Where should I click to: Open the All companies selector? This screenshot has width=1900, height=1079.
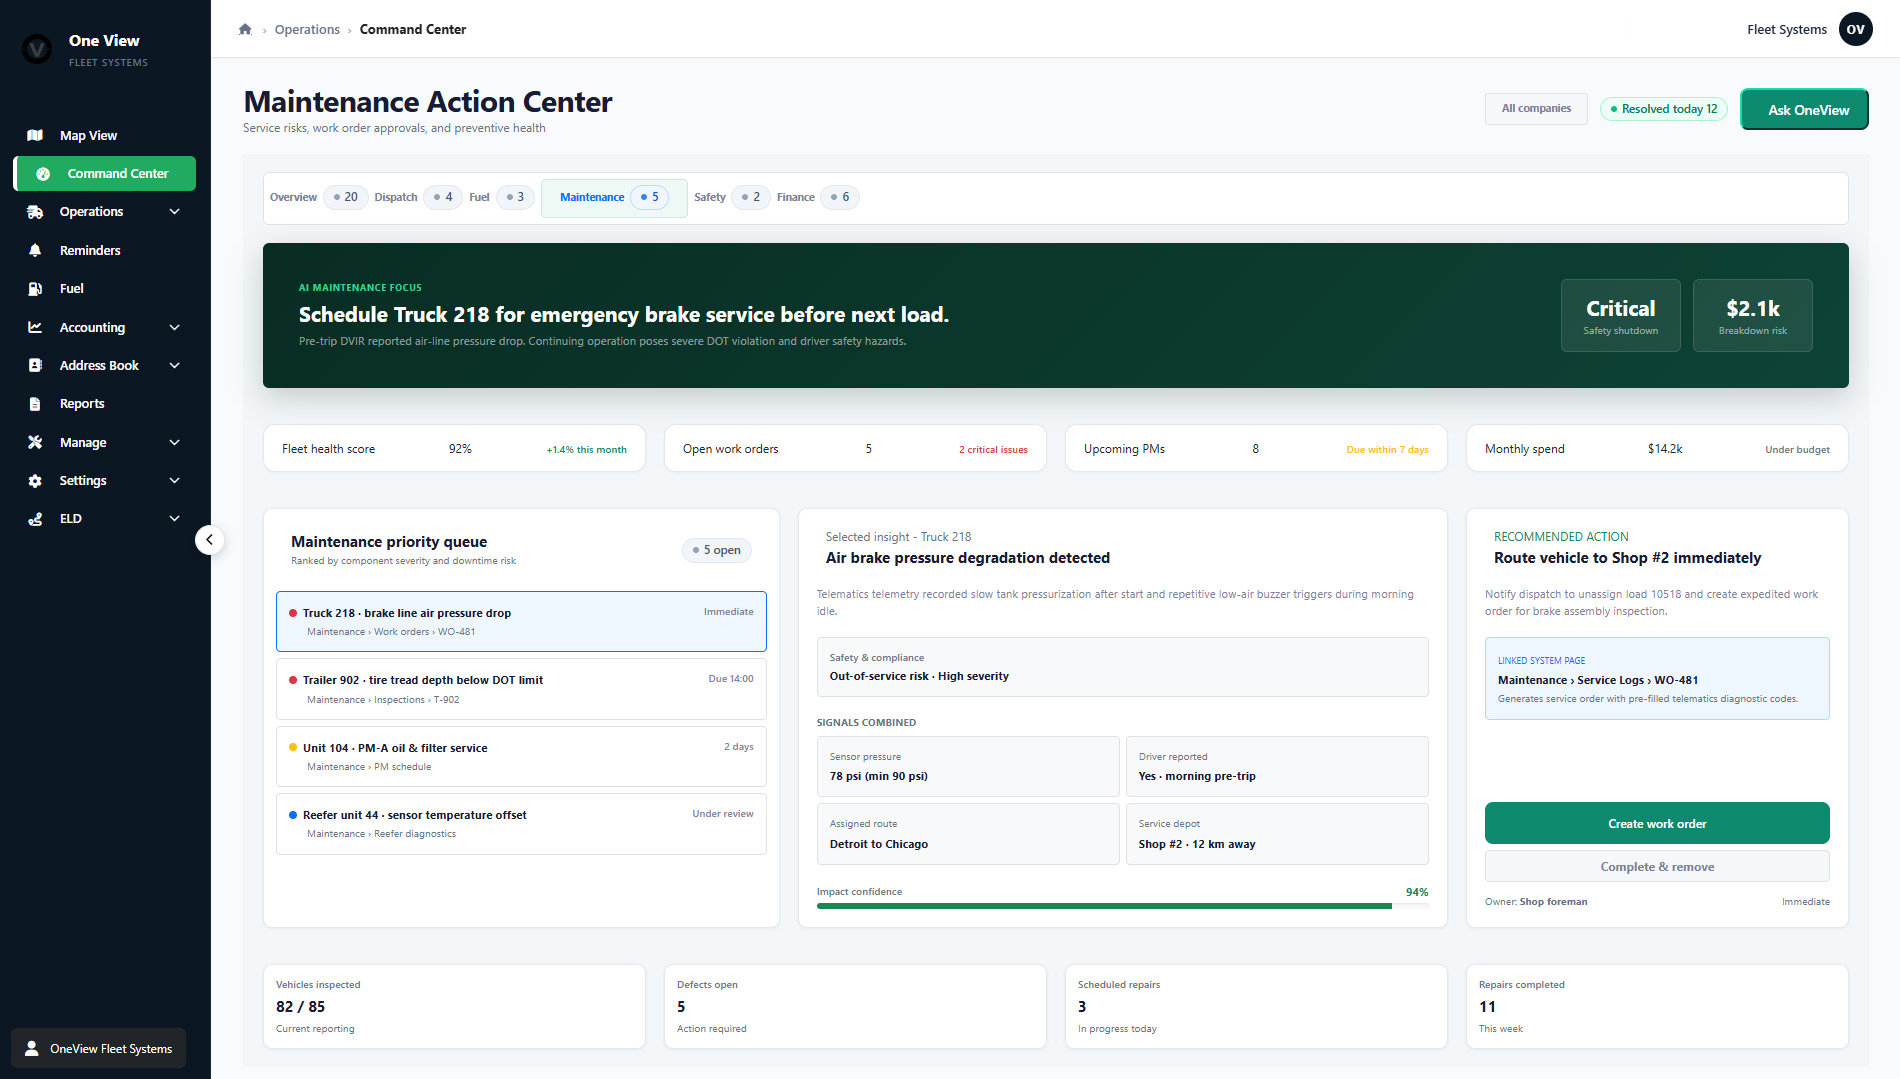click(x=1536, y=108)
